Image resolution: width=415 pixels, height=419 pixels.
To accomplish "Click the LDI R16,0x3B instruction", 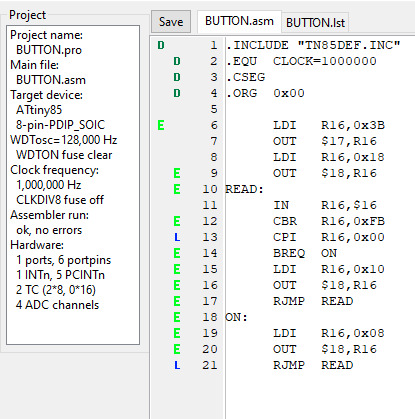I will point(329,125).
